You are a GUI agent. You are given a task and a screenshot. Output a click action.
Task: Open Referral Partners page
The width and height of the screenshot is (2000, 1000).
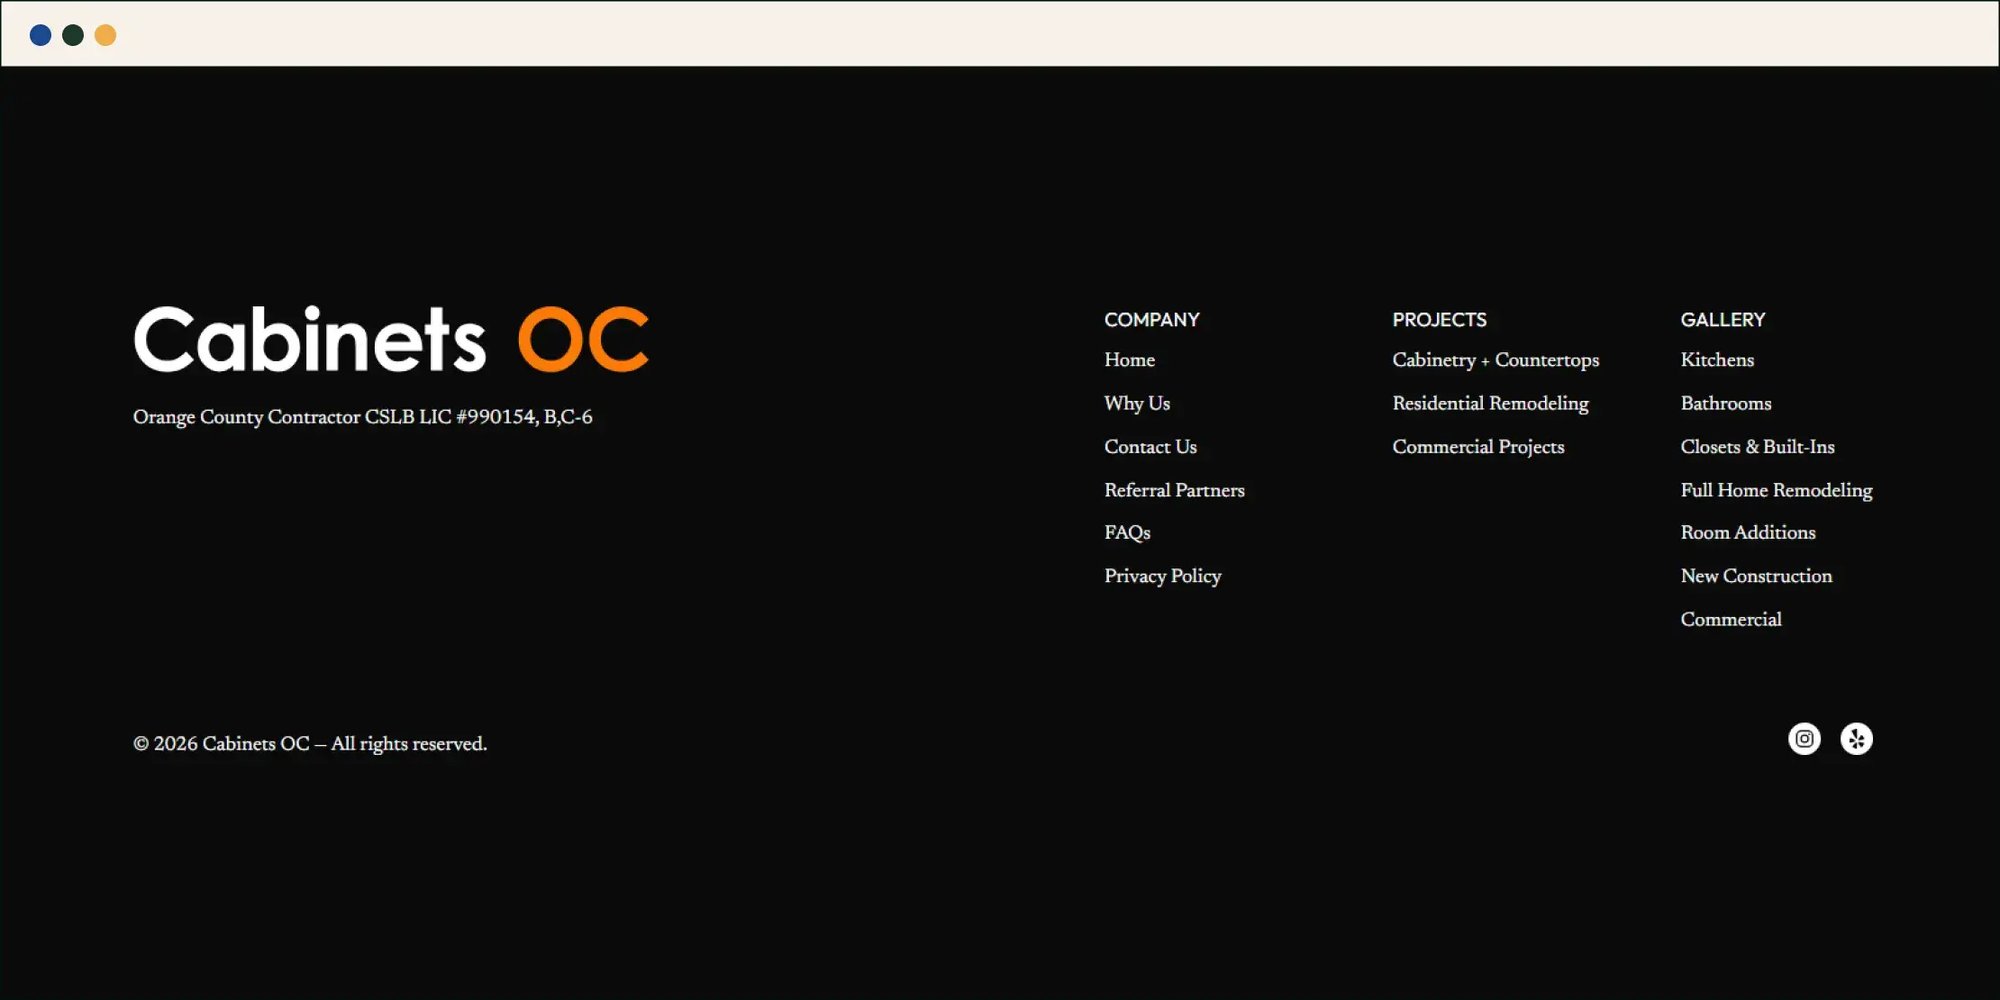pos(1174,490)
